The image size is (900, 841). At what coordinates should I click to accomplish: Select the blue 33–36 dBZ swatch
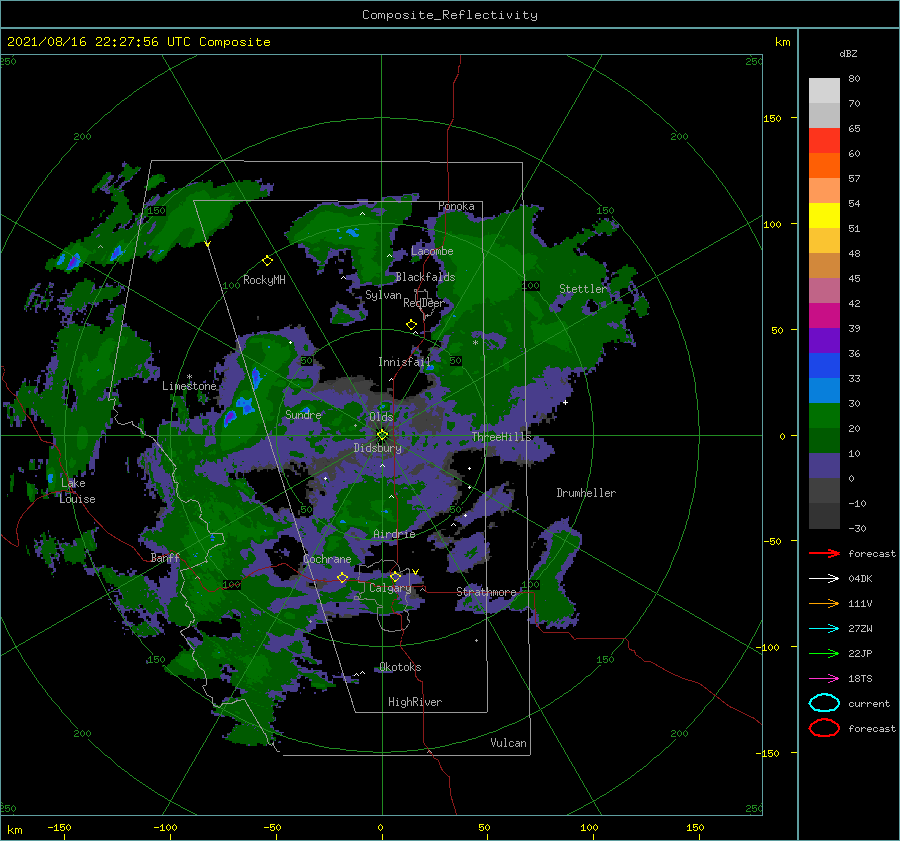click(x=824, y=366)
